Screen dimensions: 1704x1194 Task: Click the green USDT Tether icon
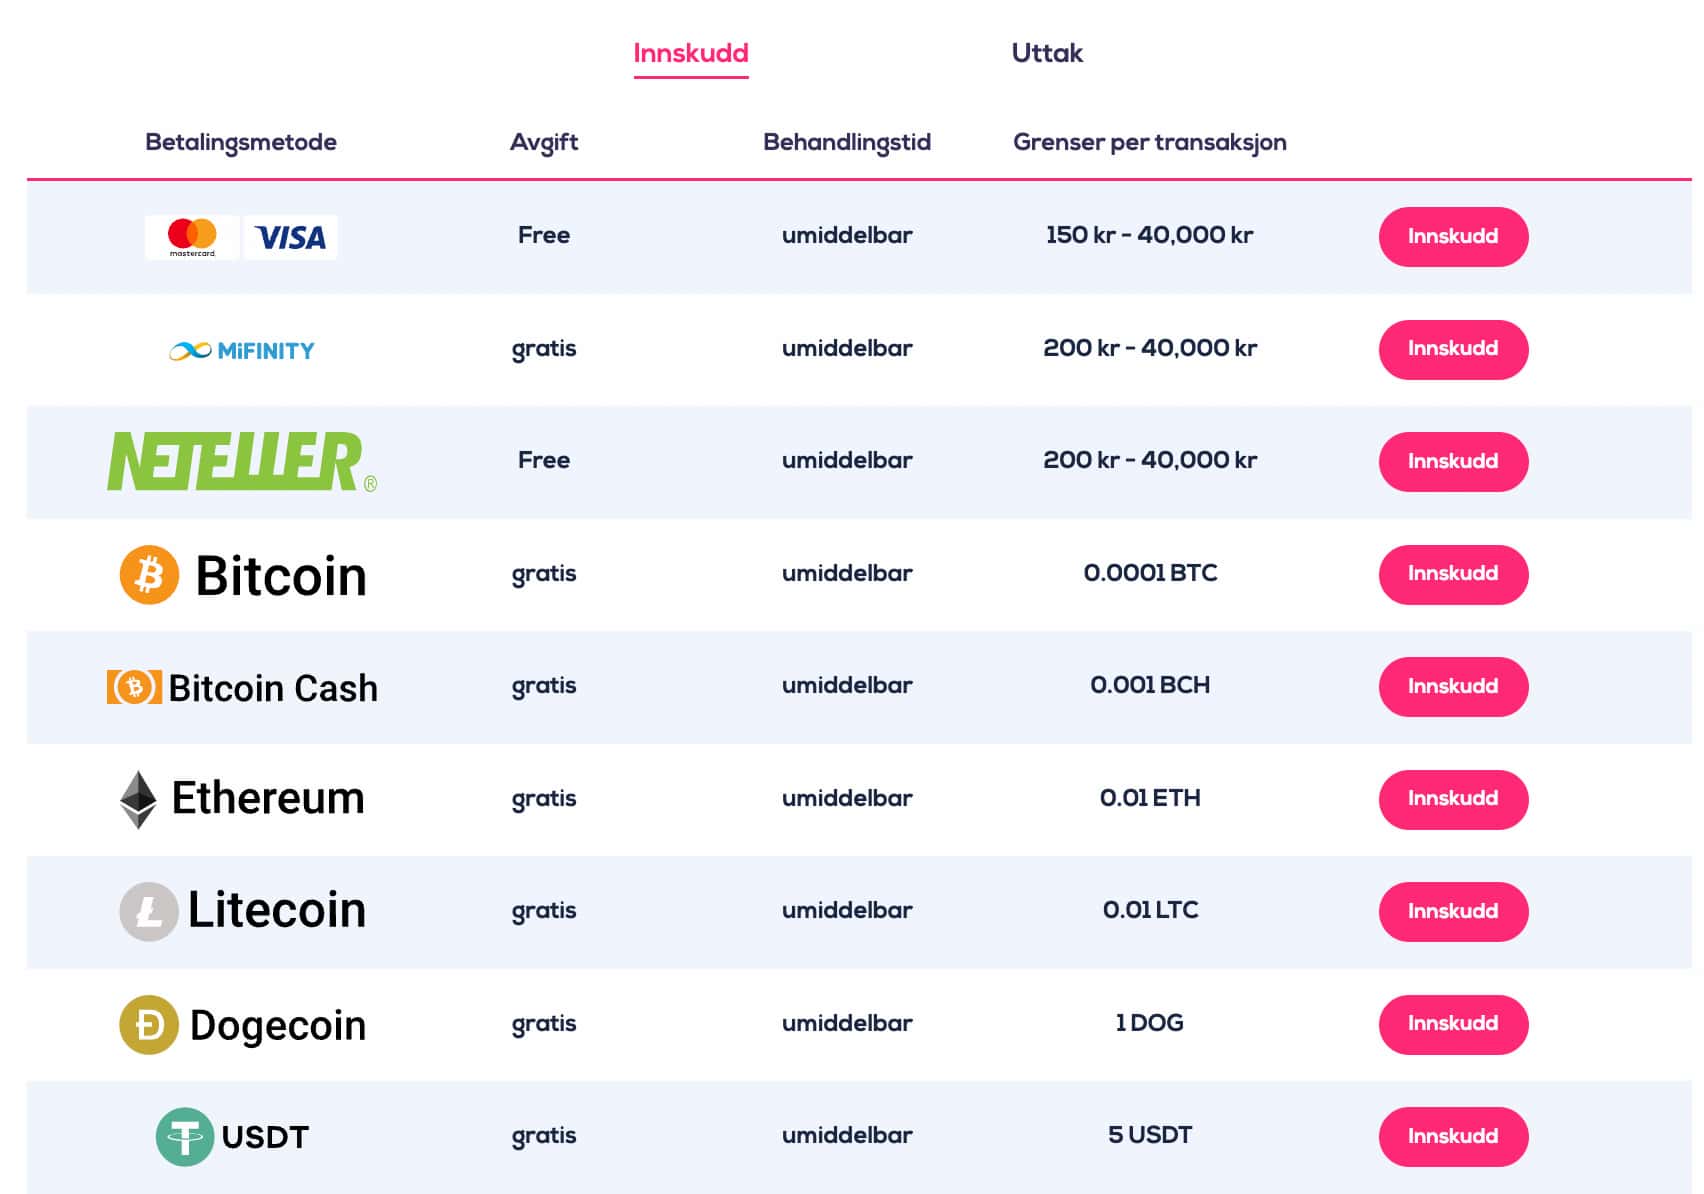[185, 1137]
